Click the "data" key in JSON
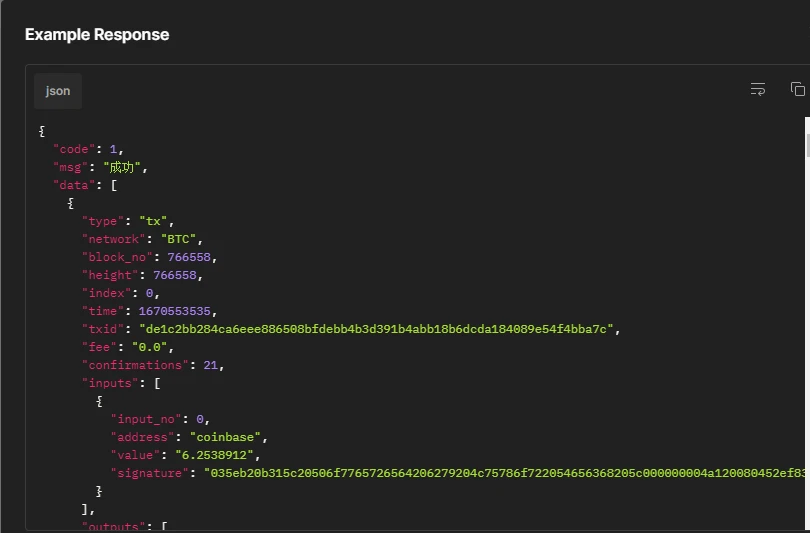 click(70, 185)
